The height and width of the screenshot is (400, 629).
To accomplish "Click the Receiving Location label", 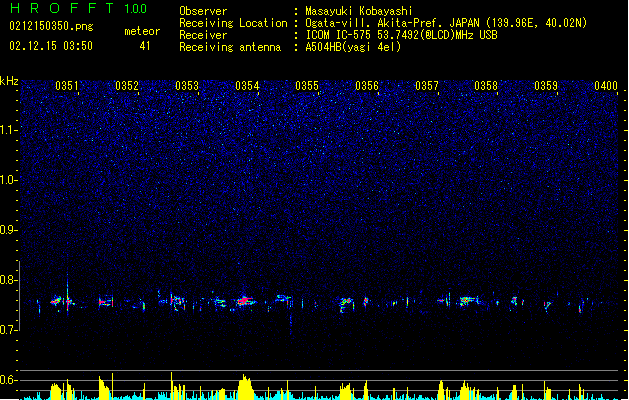I will (233, 23).
